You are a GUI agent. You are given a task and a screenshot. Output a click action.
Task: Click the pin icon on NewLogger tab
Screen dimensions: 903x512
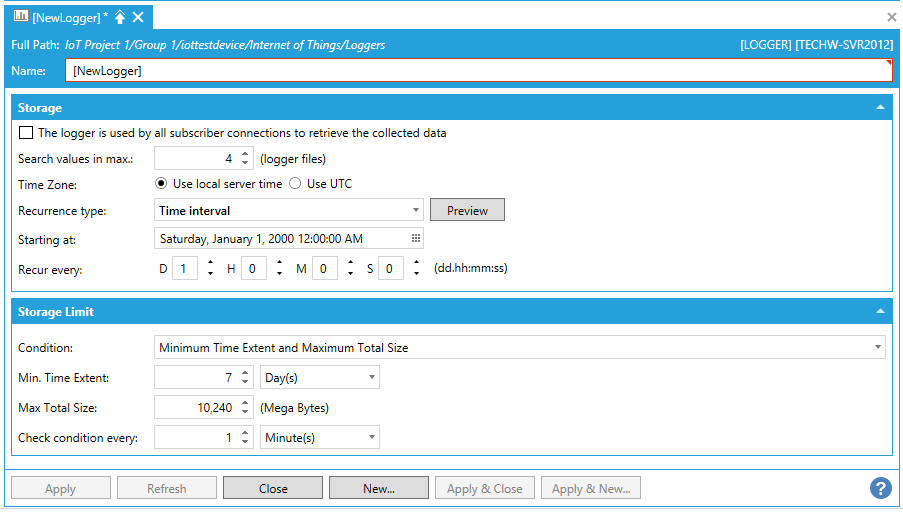(120, 17)
